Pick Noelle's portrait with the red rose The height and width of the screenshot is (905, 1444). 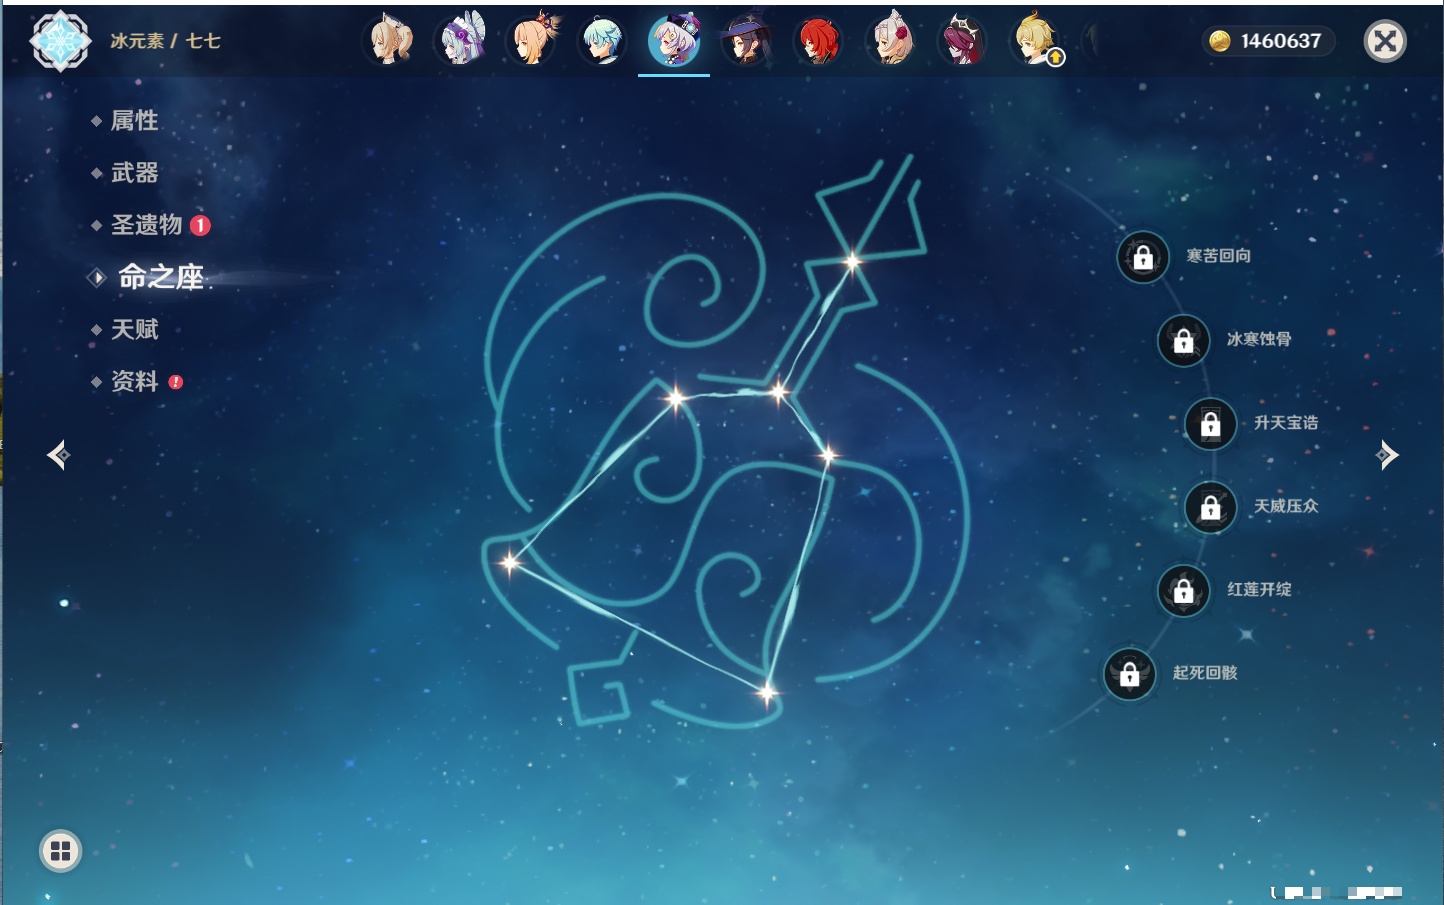(891, 41)
